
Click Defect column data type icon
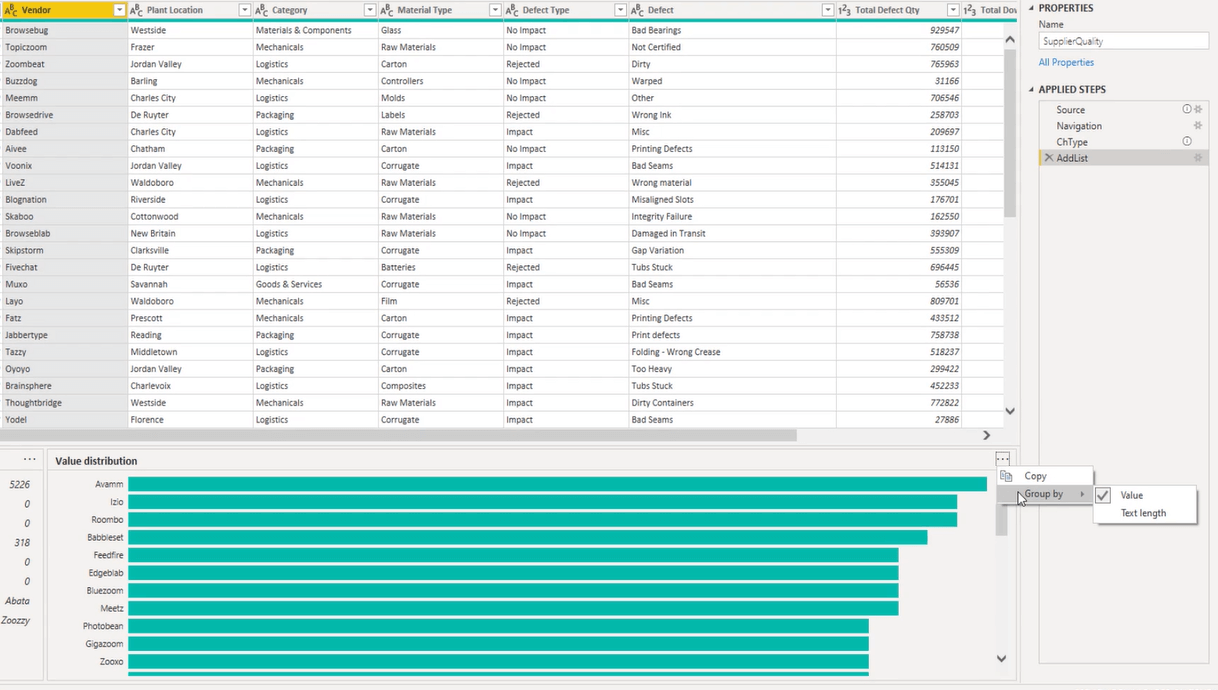(x=638, y=10)
